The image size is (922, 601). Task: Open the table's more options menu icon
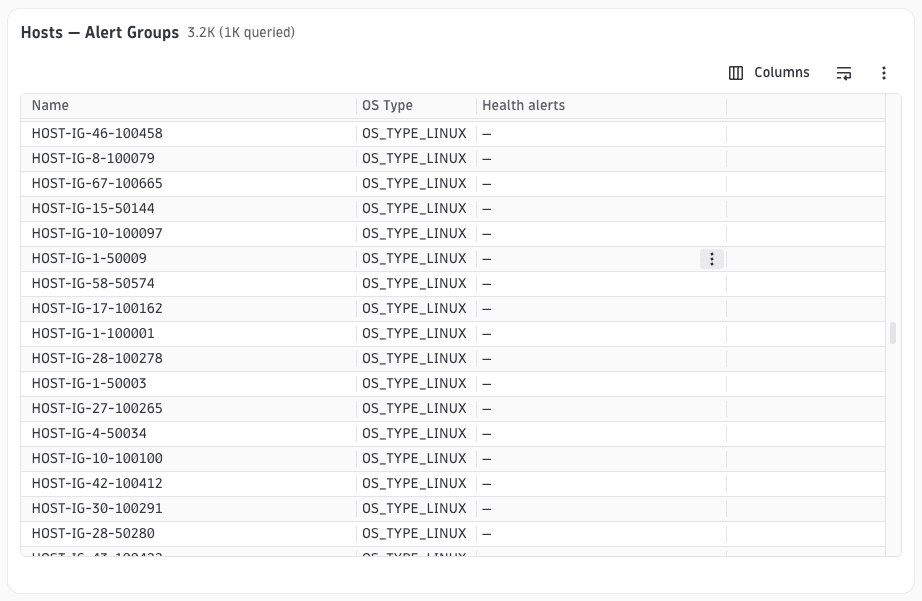click(x=884, y=73)
